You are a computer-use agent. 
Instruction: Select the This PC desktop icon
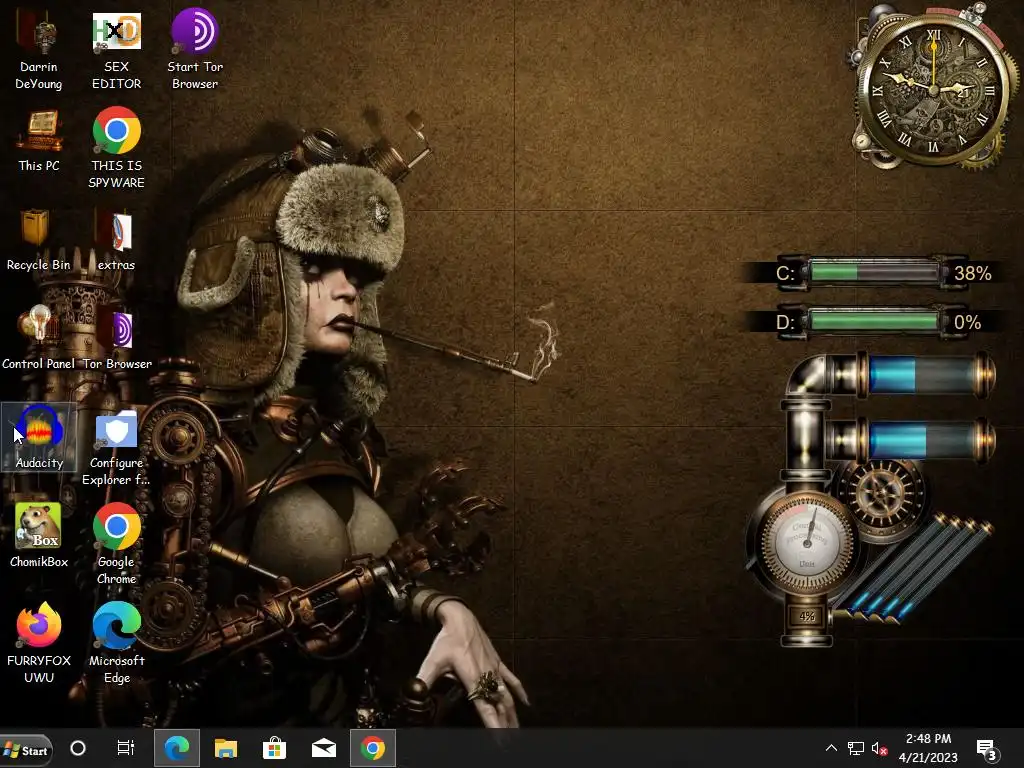39,141
